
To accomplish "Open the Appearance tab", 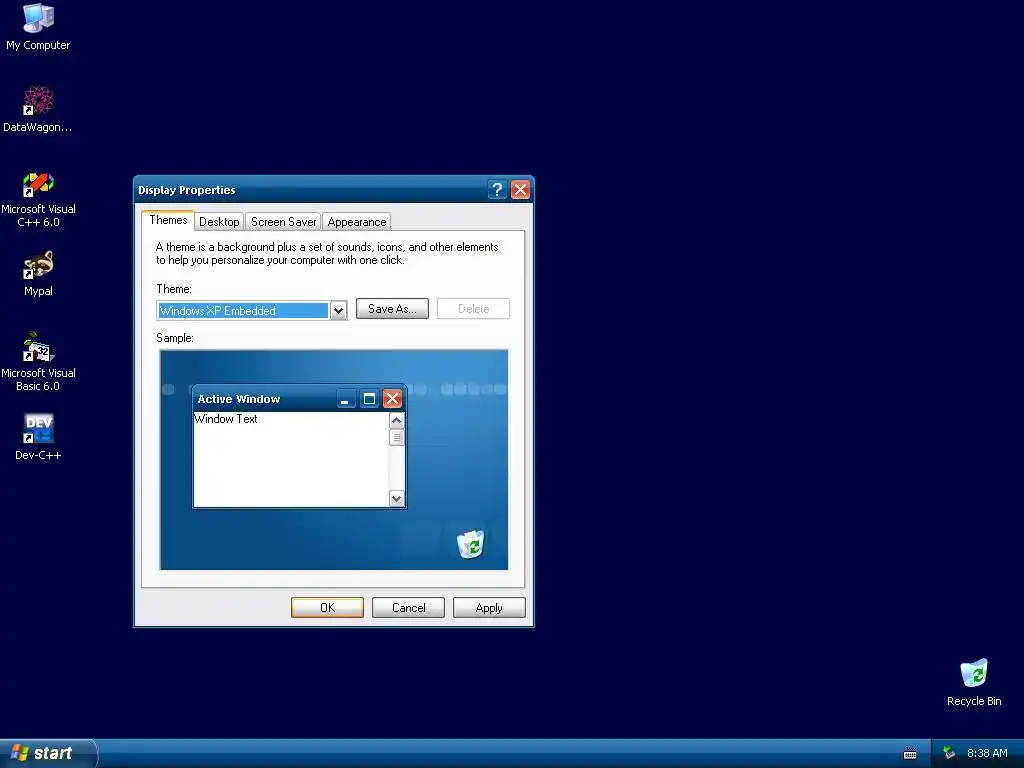I will point(357,222).
